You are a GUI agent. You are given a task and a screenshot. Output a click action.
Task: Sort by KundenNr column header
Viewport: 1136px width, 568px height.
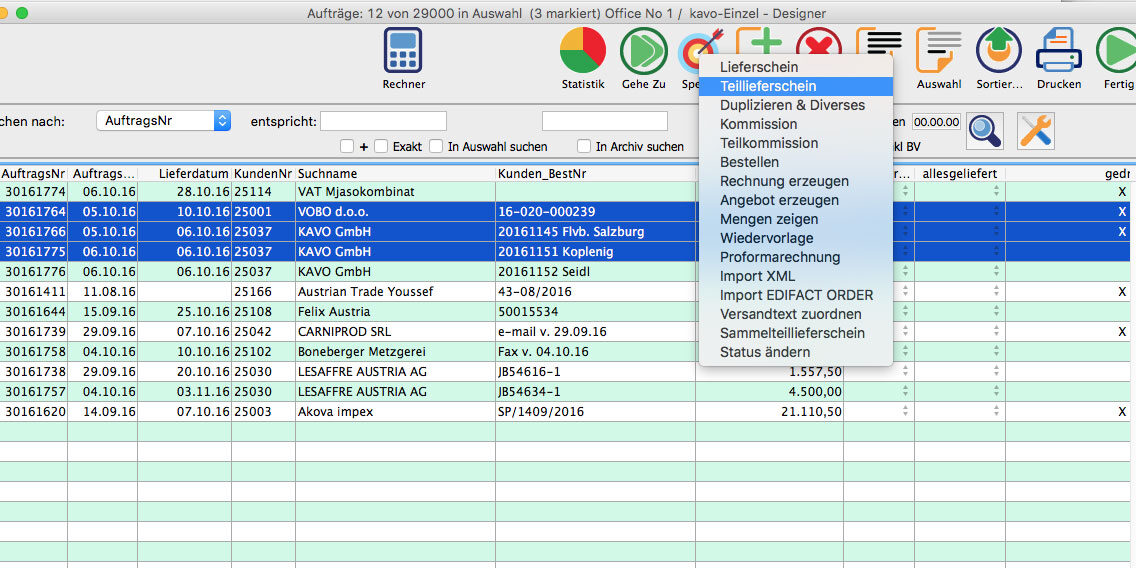263,174
